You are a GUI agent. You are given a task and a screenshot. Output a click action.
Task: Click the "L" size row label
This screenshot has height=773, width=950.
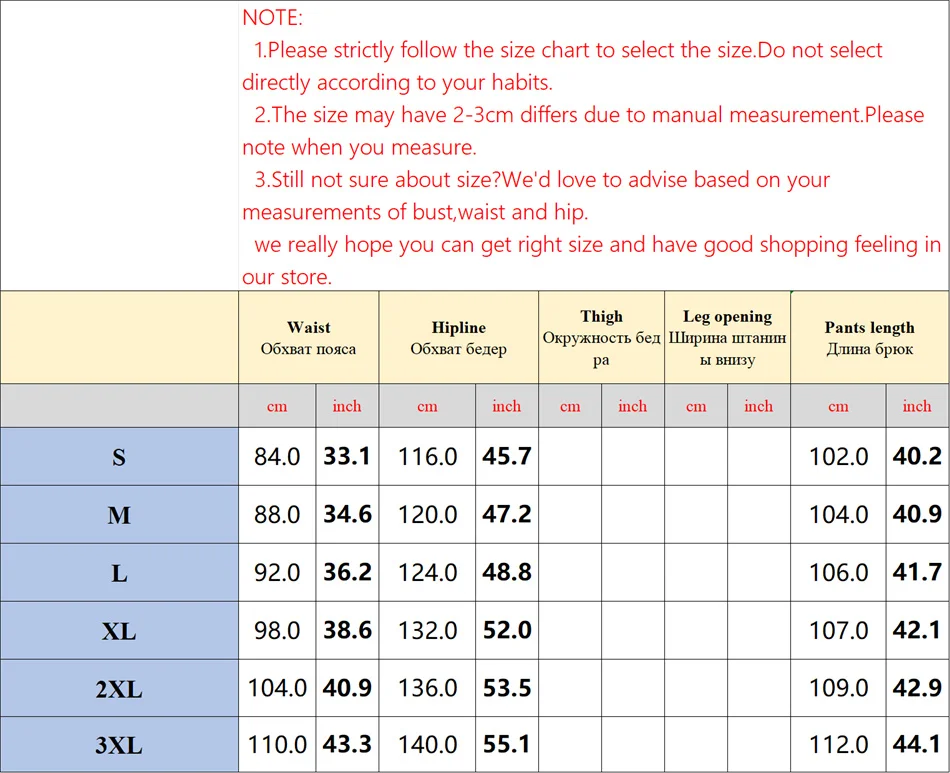[x=119, y=573]
